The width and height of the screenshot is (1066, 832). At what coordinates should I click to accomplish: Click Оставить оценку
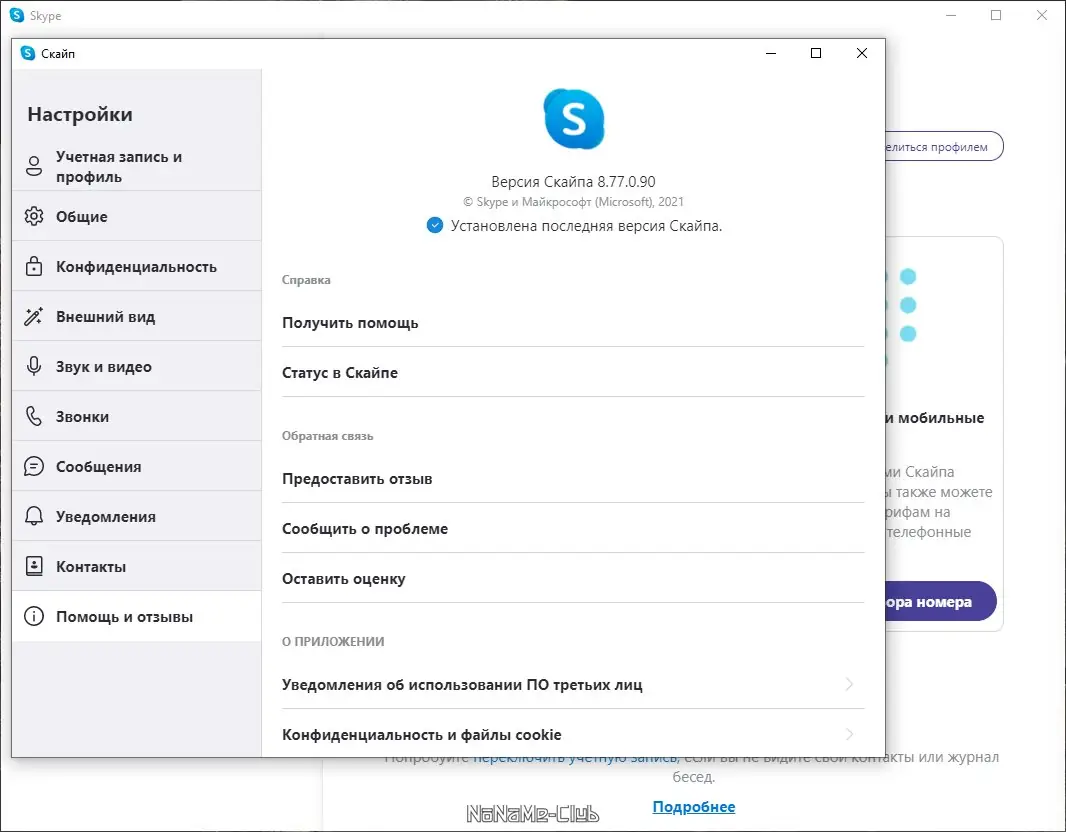click(x=572, y=578)
